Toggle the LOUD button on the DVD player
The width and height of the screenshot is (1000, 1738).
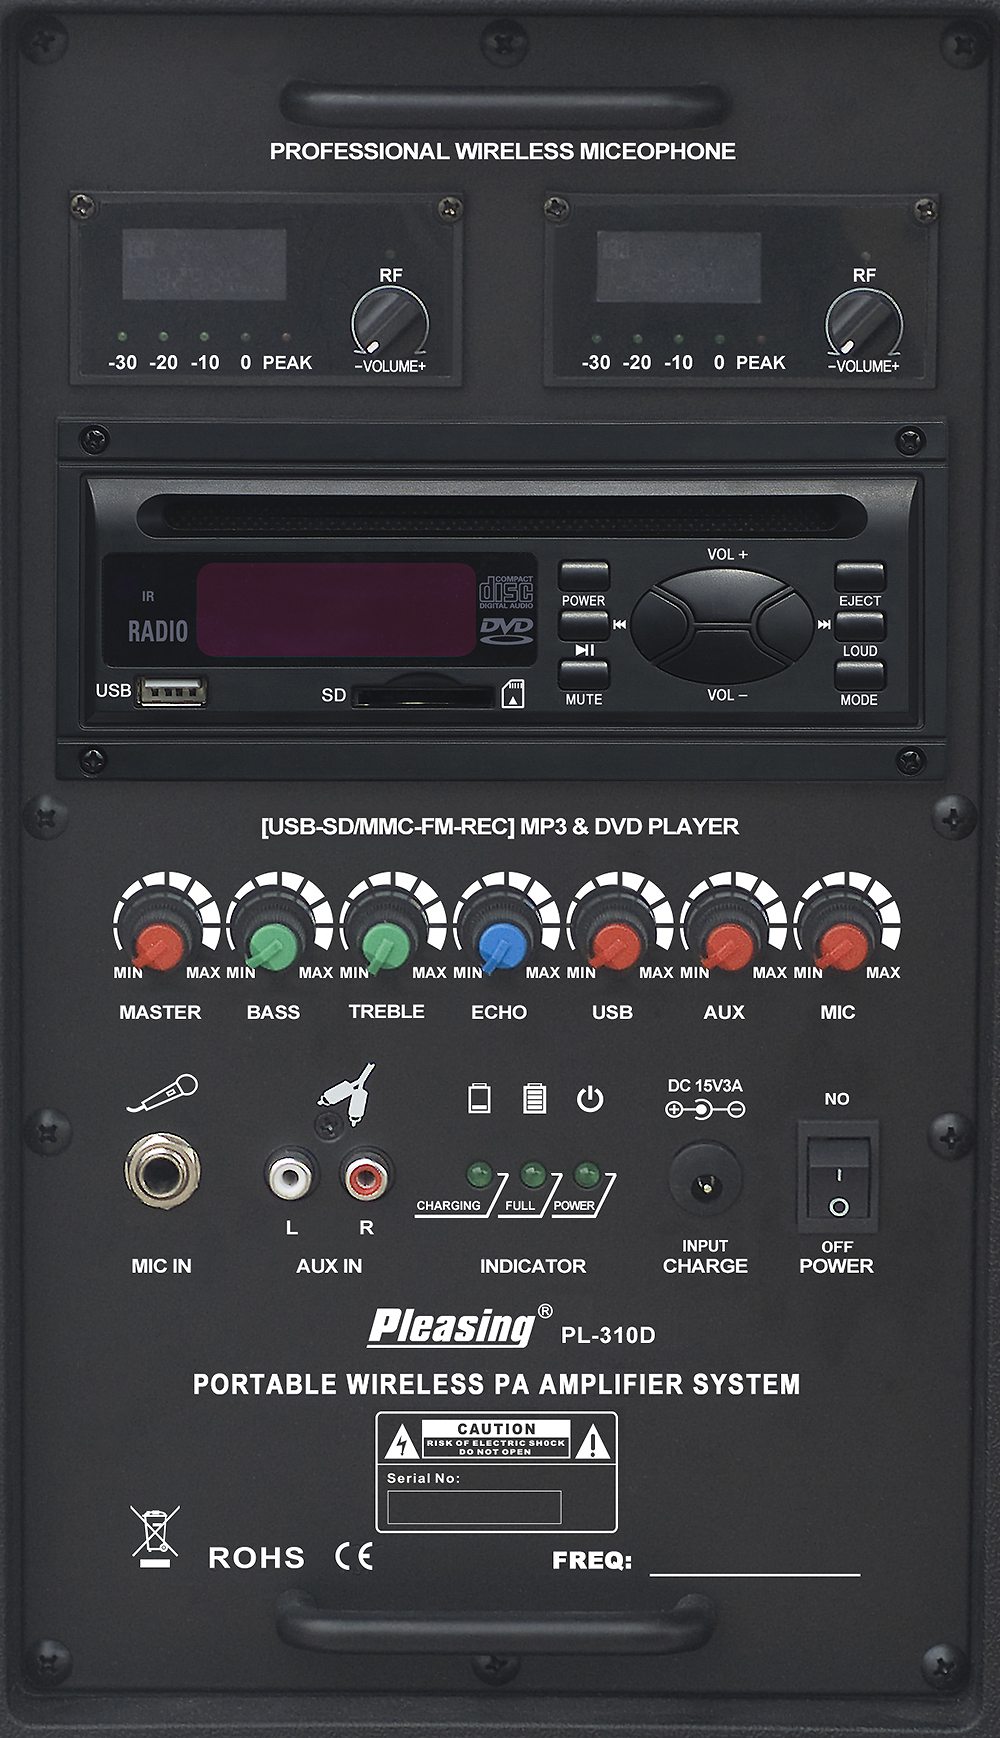[x=860, y=627]
